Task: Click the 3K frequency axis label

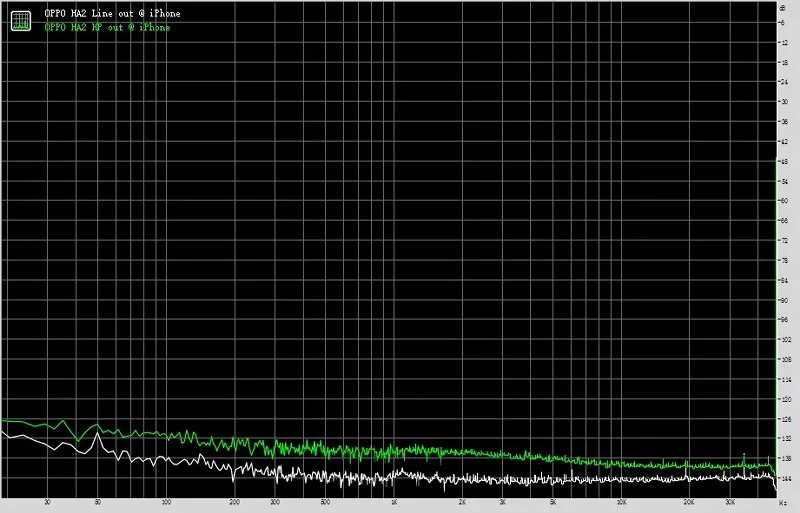Action: 503,502
